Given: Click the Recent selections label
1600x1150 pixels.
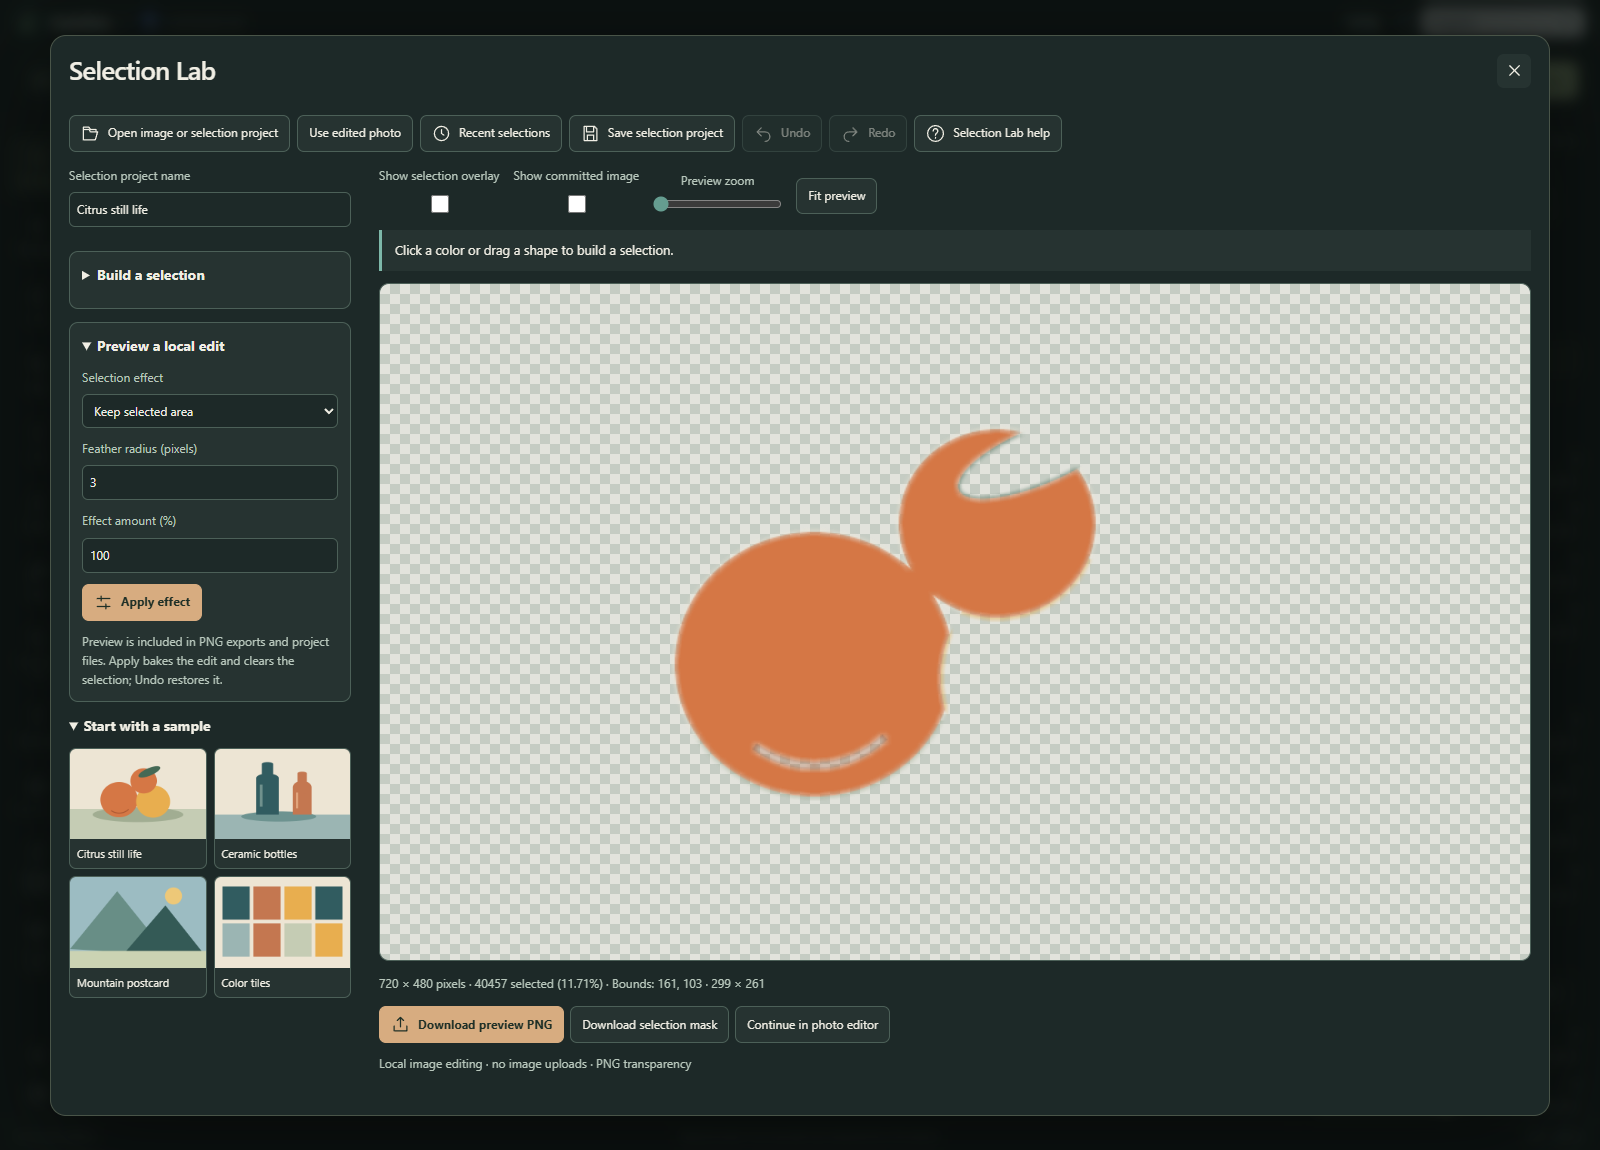Looking at the screenshot, I should 504,133.
